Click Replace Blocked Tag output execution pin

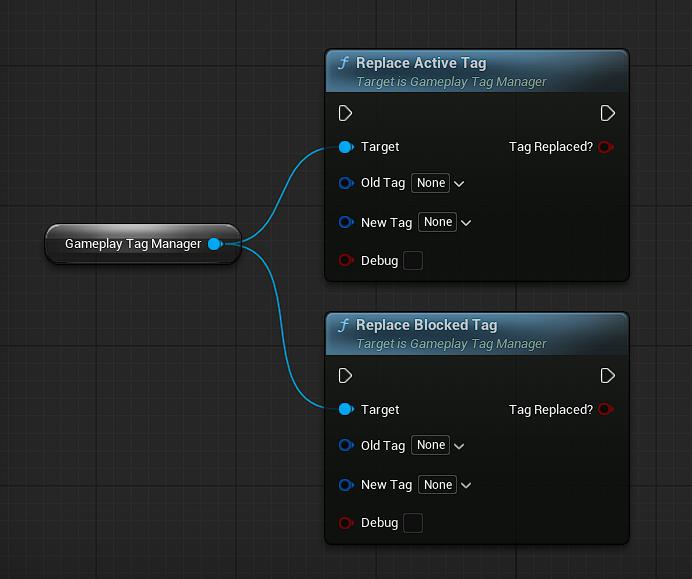[x=608, y=376]
